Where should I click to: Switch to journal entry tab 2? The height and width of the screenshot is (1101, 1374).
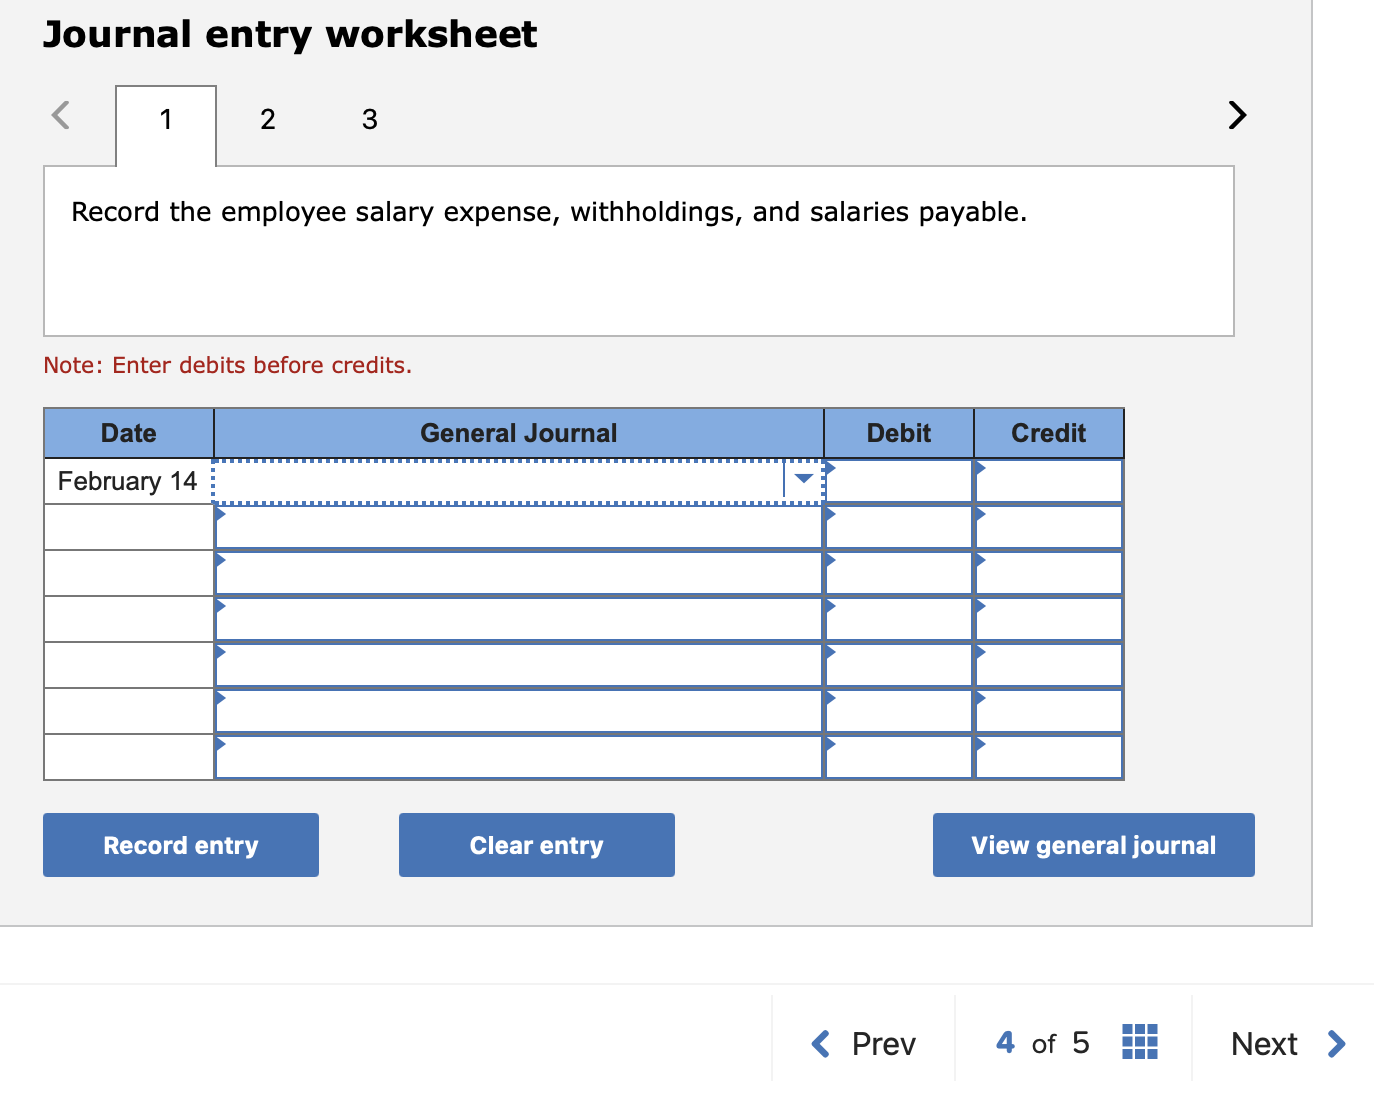coord(267,119)
